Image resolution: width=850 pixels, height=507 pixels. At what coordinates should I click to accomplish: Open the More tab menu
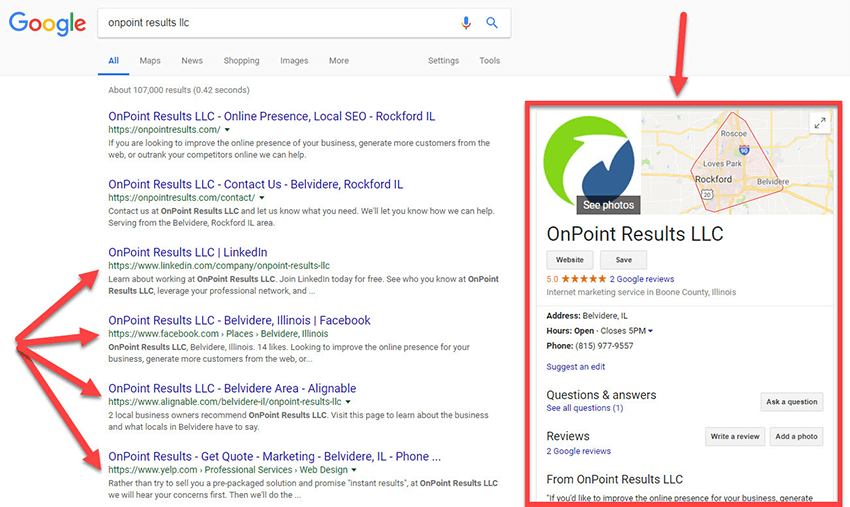coord(339,61)
